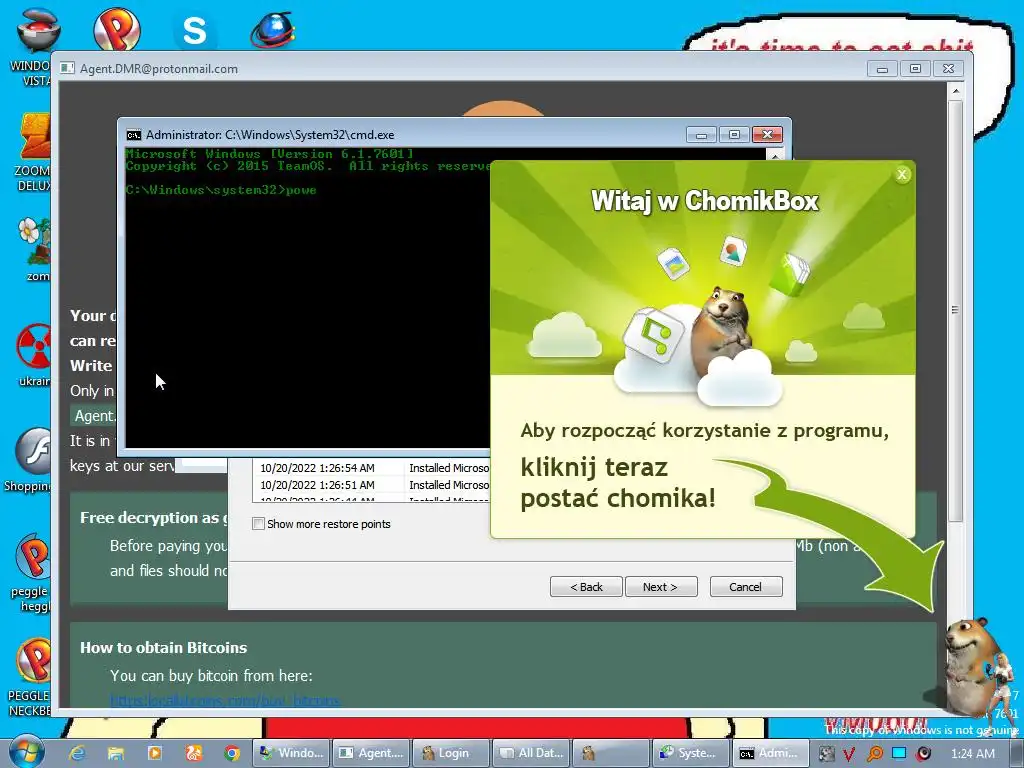Close the Administrator cmd.exe window

point(767,135)
